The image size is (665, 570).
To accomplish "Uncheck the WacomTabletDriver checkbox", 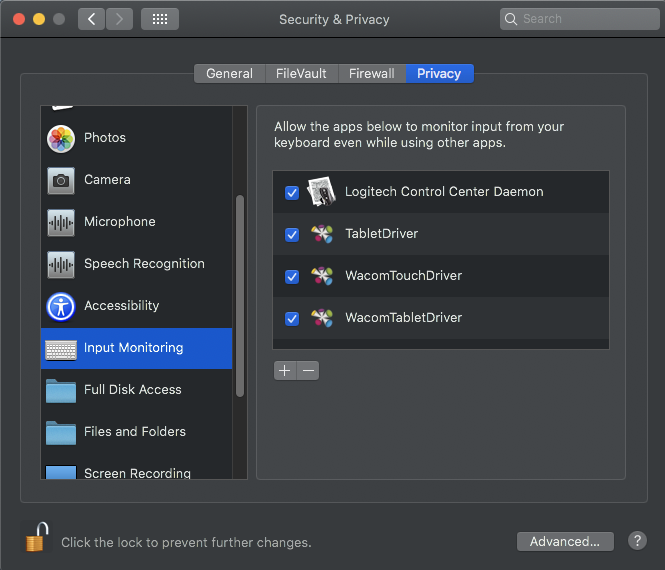I will point(292,319).
